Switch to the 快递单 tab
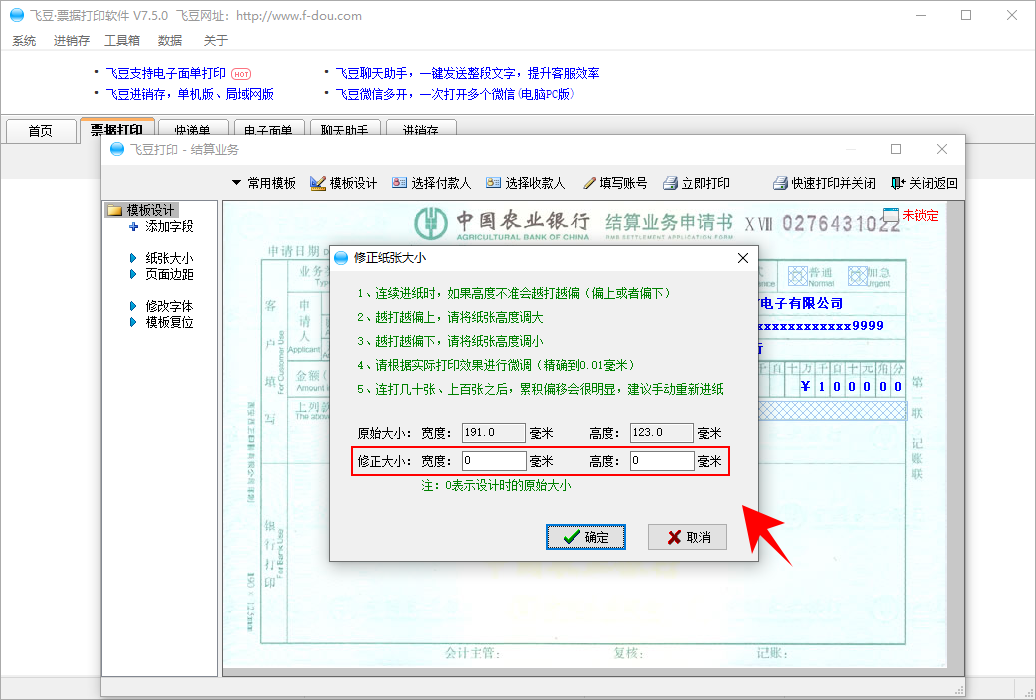This screenshot has height=700, width=1036. point(192,130)
